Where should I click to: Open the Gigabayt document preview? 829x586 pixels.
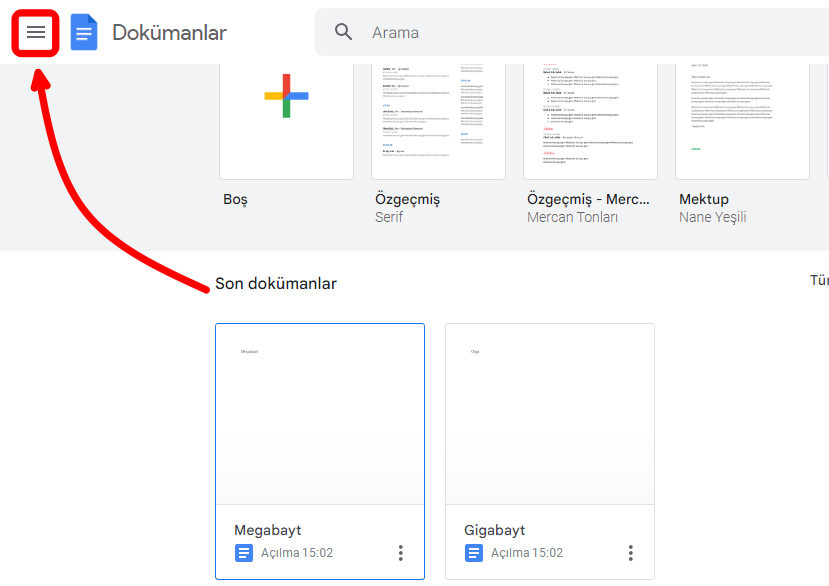click(550, 414)
